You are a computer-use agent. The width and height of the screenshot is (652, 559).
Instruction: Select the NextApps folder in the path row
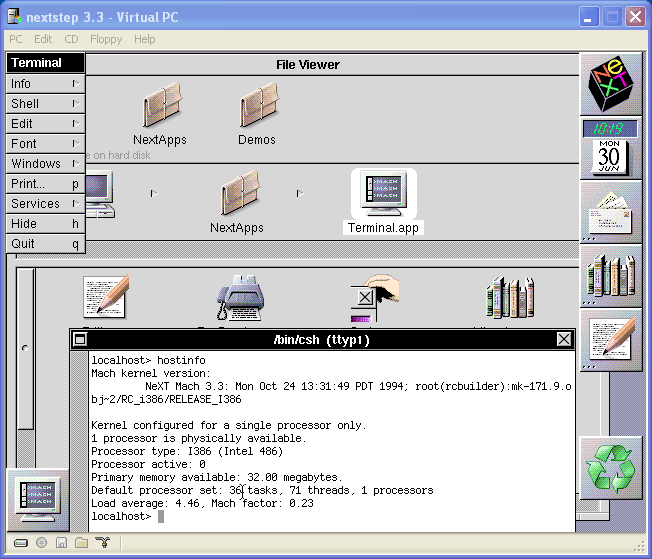(x=240, y=193)
